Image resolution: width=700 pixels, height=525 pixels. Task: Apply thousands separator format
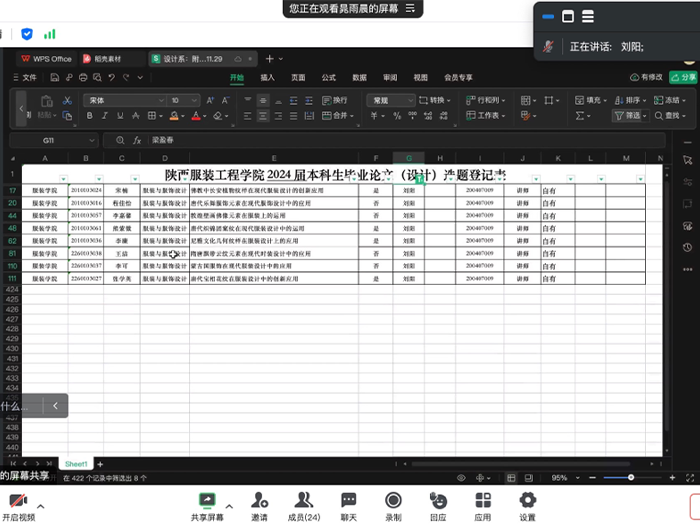point(412,116)
